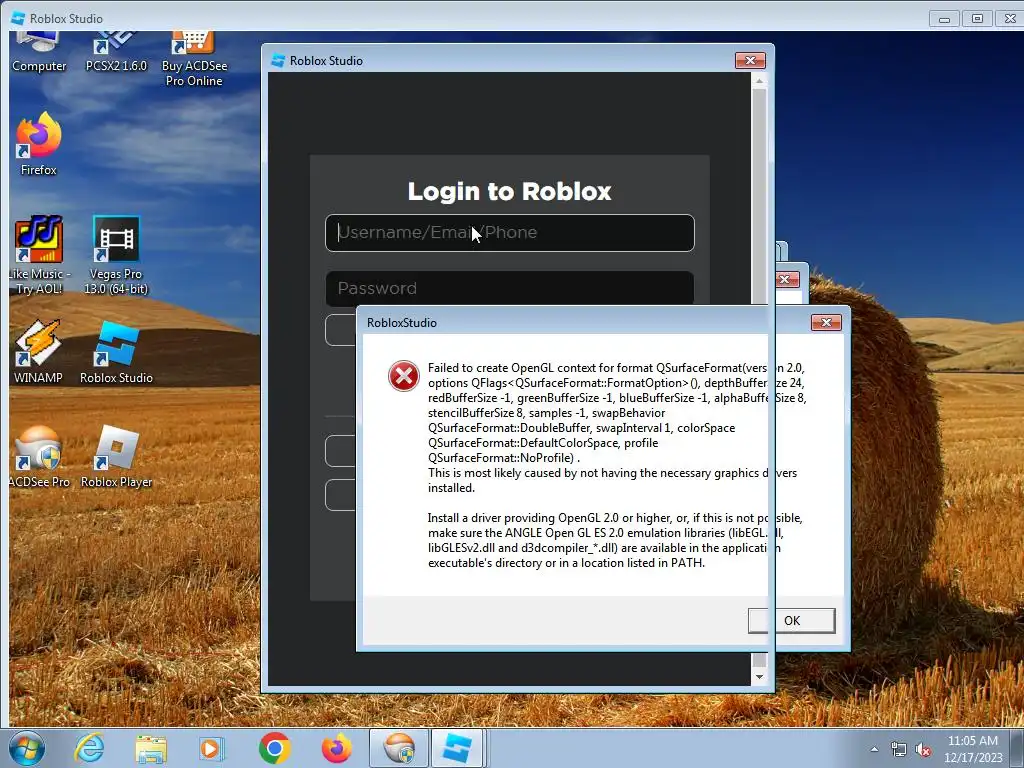Click the Roblox Studio login title bar icon
Screen dimensions: 1024x768
[x=278, y=60]
